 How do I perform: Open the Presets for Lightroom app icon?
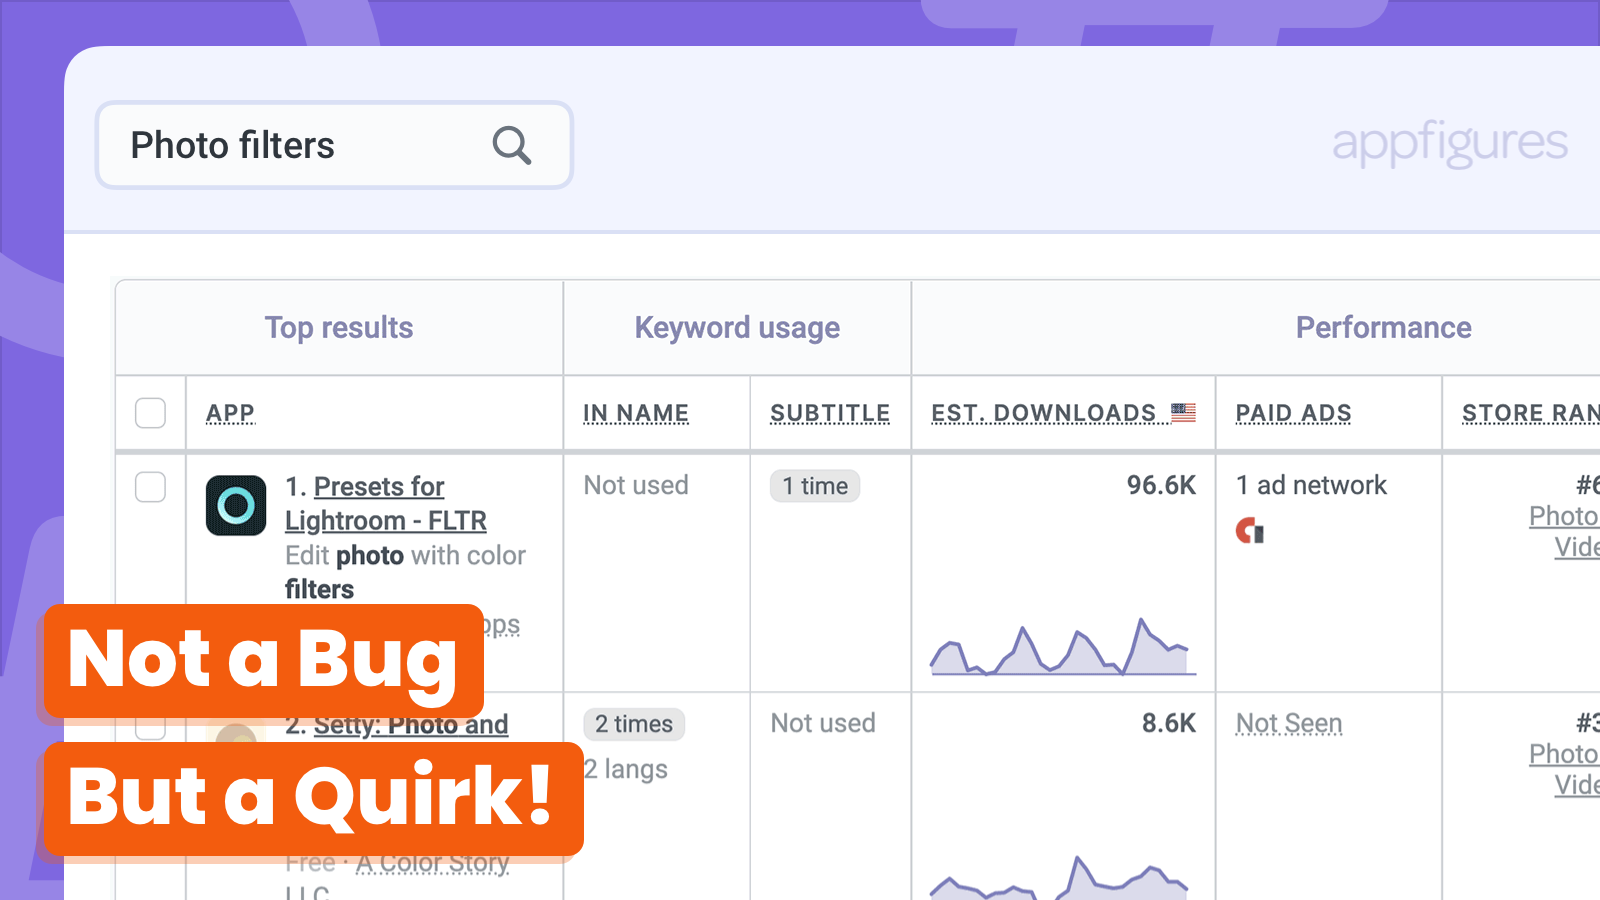click(236, 506)
